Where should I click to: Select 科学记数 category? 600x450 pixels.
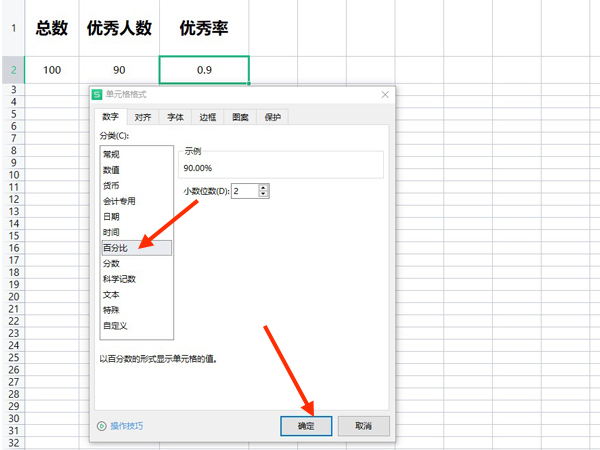coord(118,279)
